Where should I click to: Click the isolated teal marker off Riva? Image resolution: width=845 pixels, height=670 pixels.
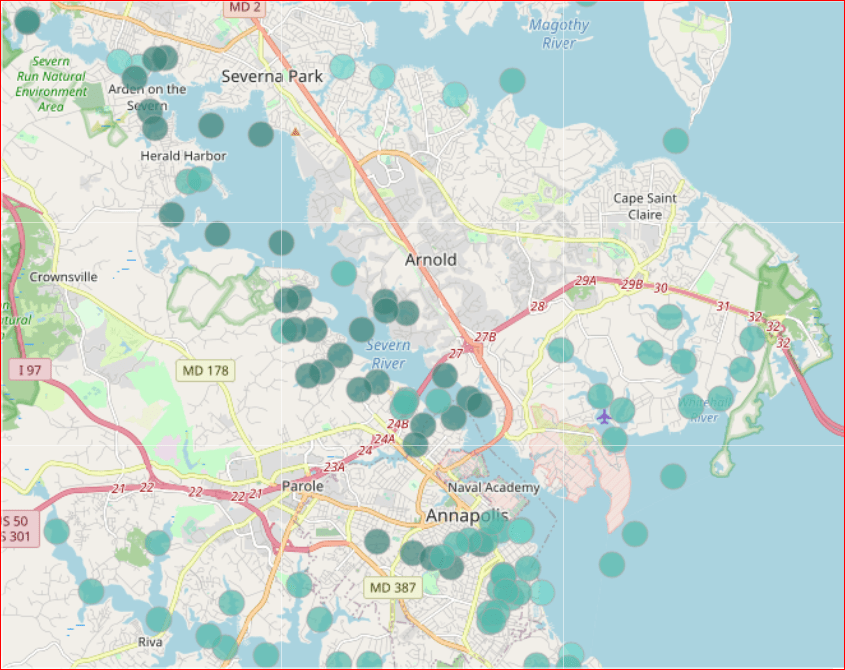[91, 591]
